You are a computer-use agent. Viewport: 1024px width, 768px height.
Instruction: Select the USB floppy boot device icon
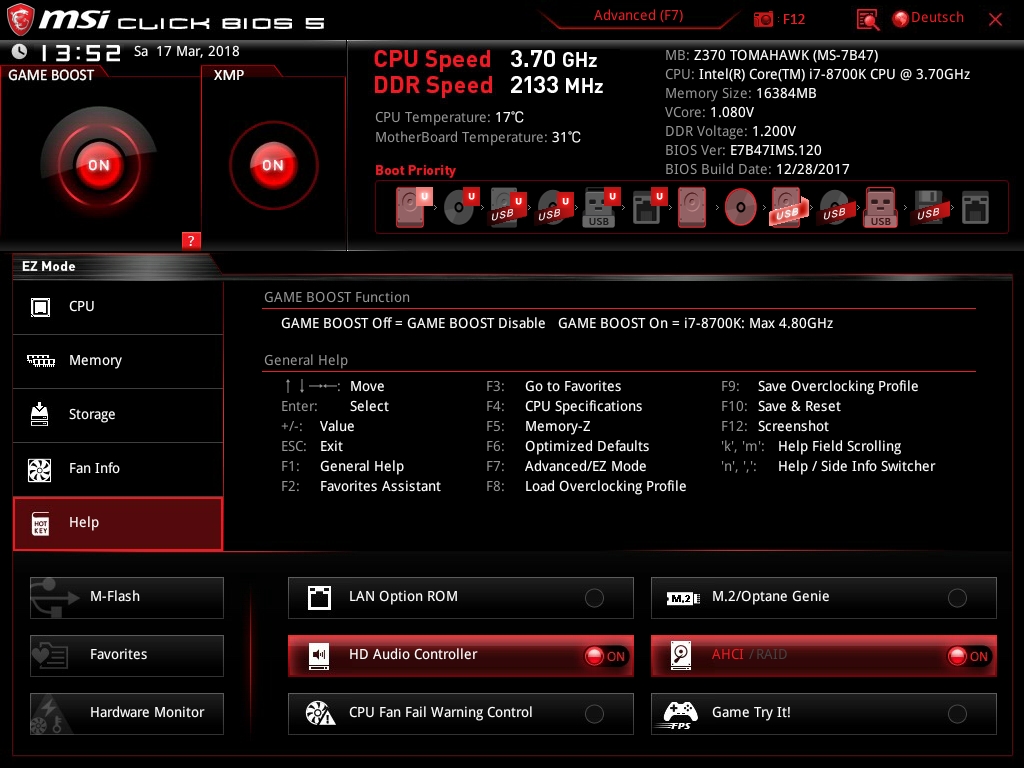928,207
